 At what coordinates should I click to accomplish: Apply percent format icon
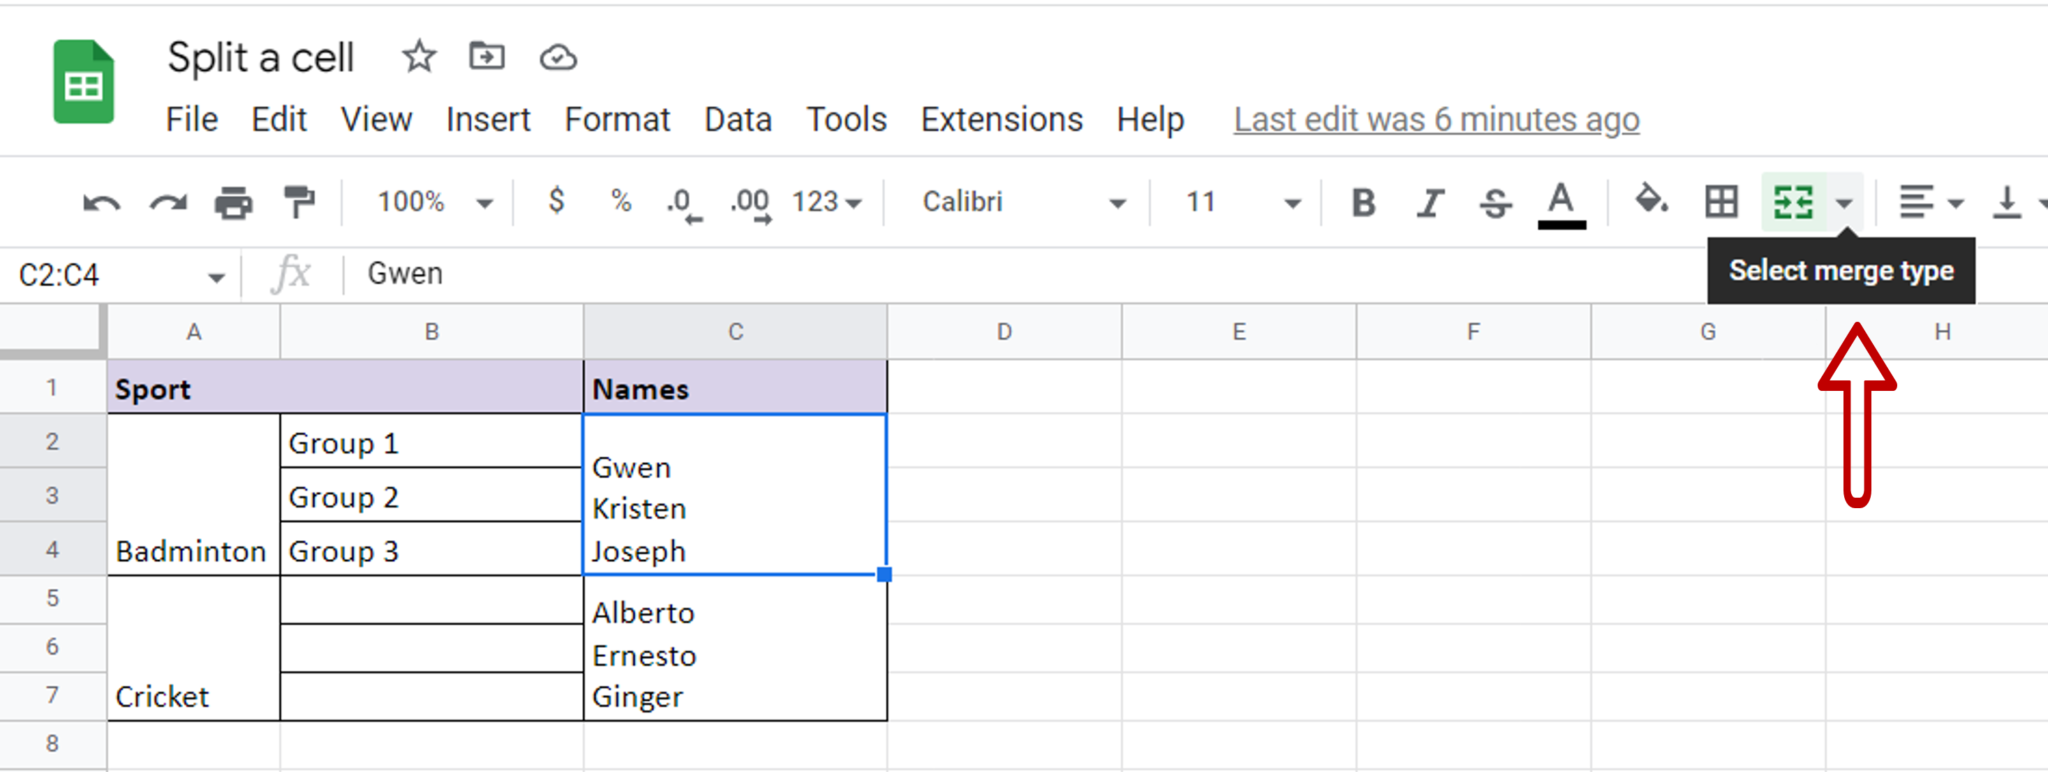[x=620, y=202]
